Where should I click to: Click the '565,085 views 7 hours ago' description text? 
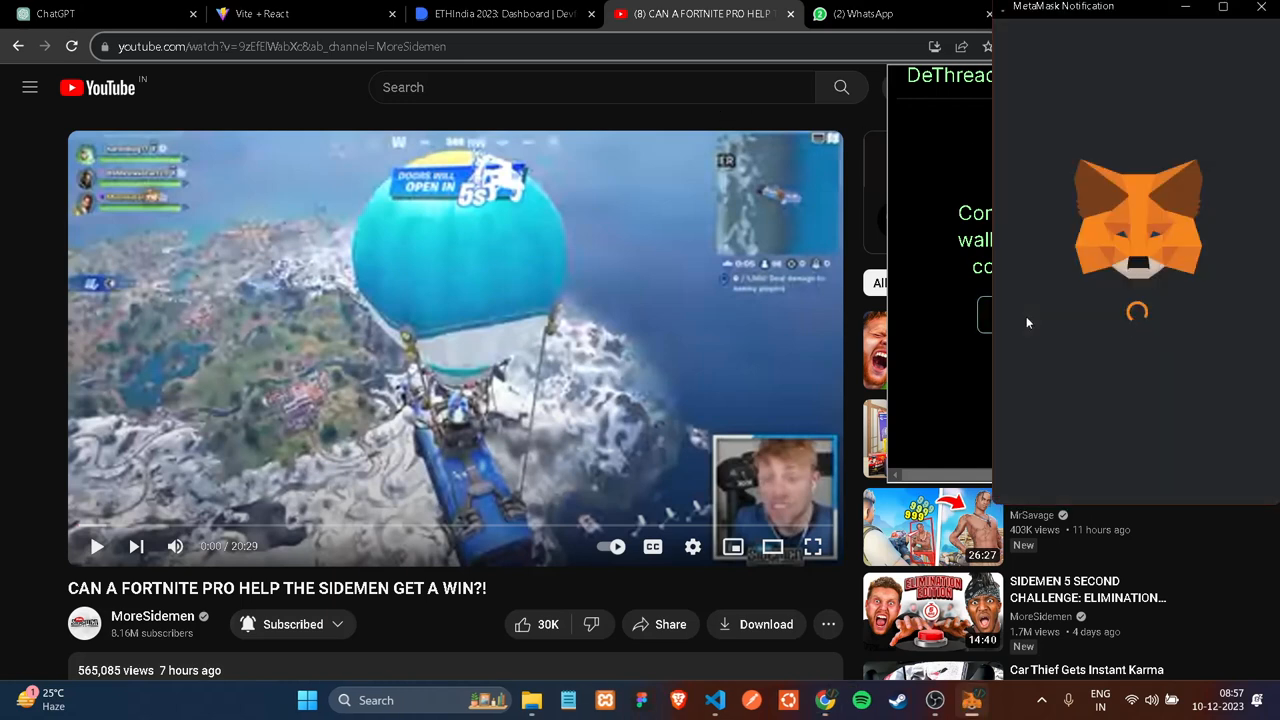coord(149,670)
